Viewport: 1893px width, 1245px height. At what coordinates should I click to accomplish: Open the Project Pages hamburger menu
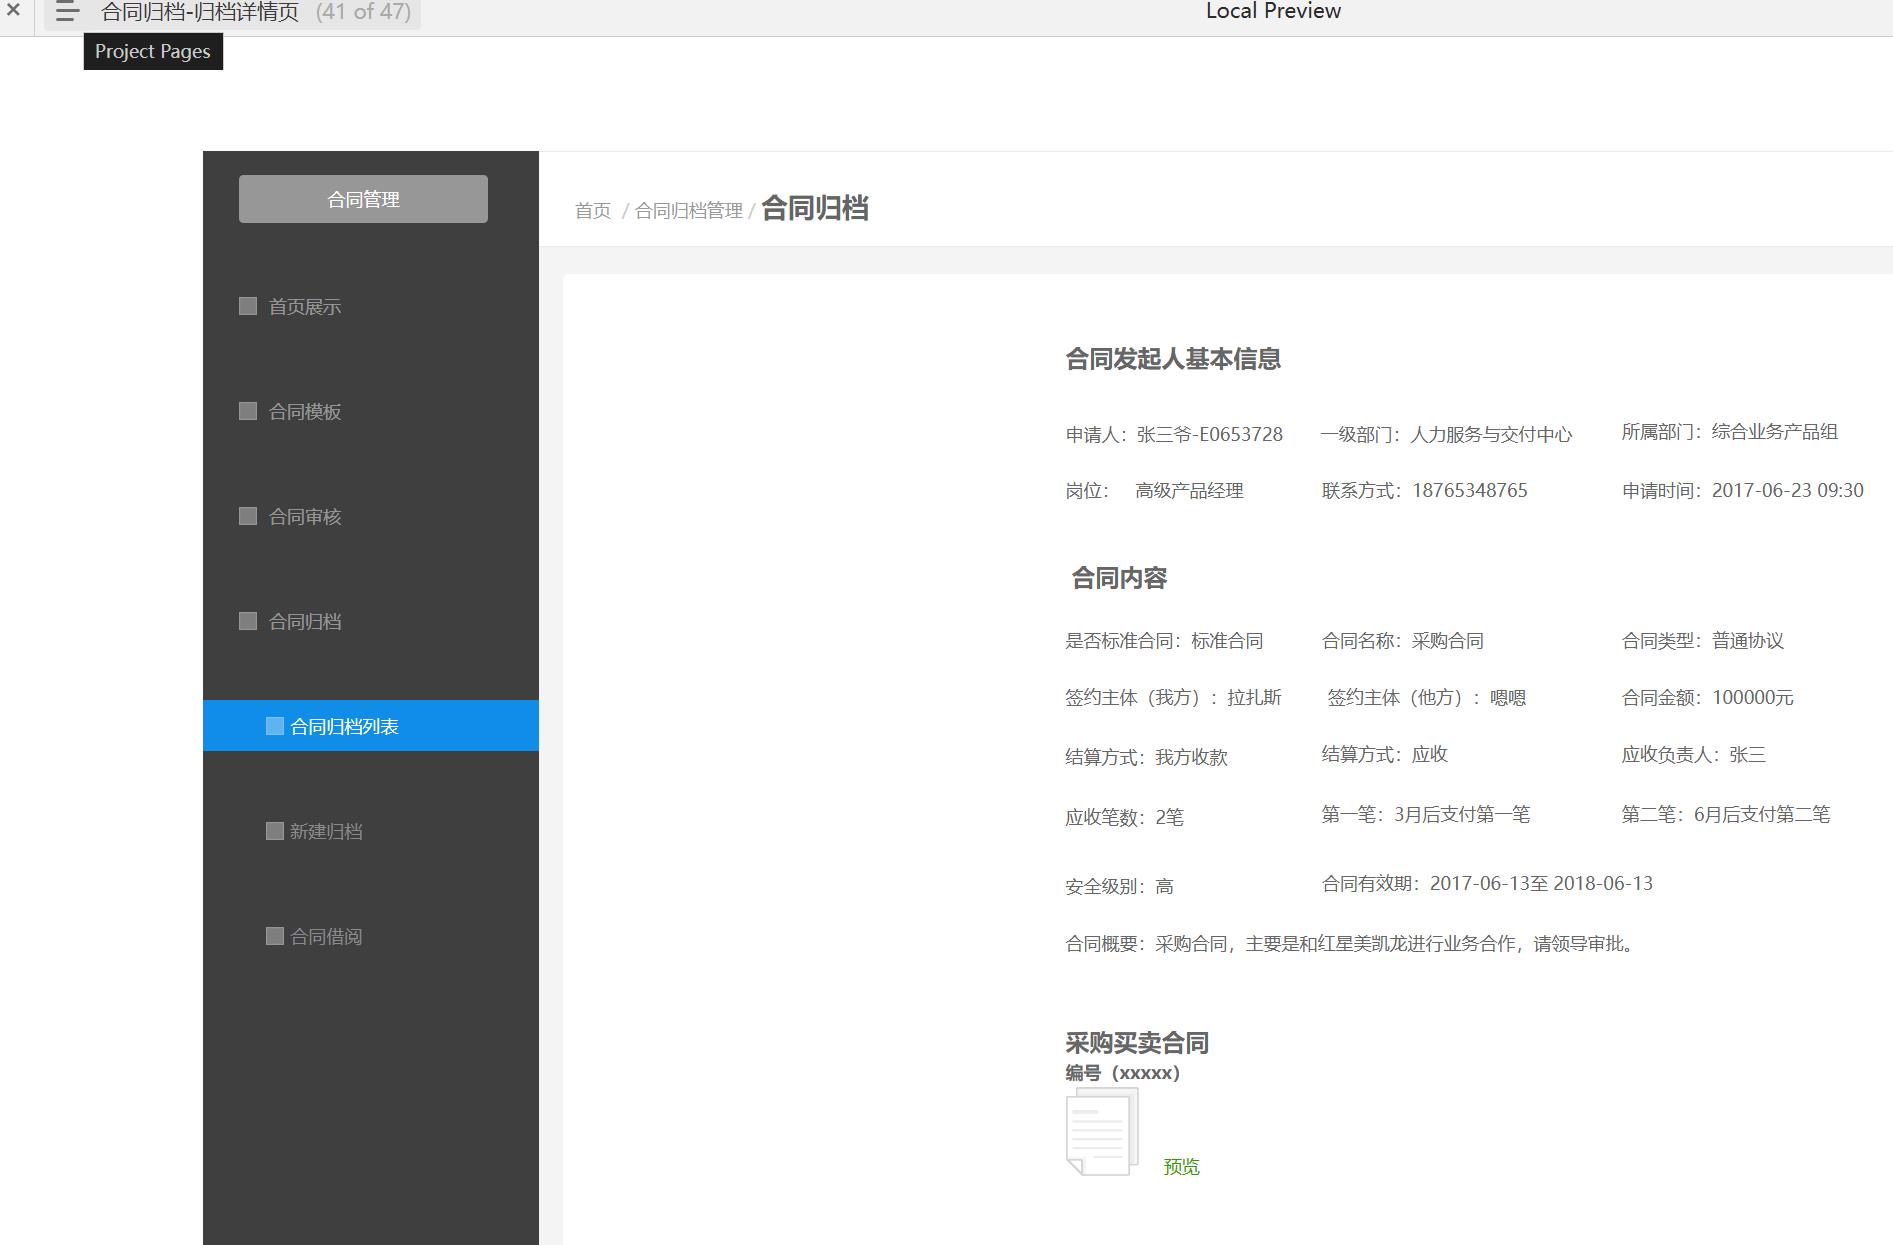67,12
